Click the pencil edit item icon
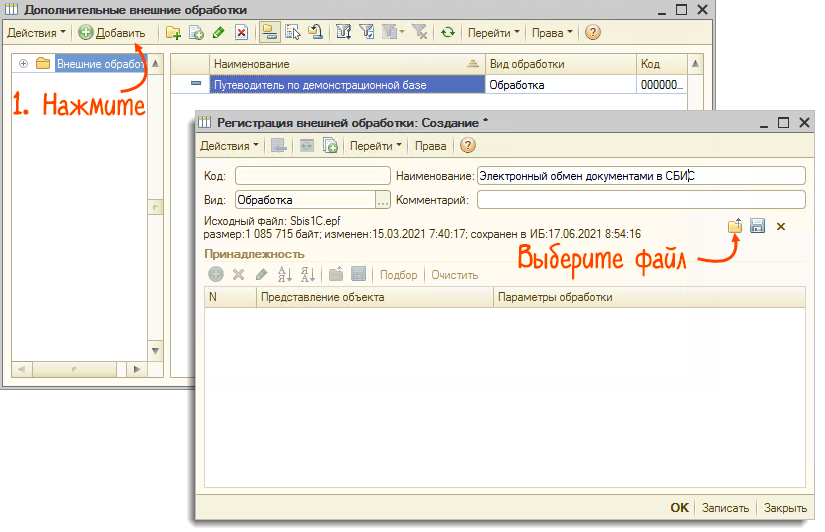 click(219, 32)
